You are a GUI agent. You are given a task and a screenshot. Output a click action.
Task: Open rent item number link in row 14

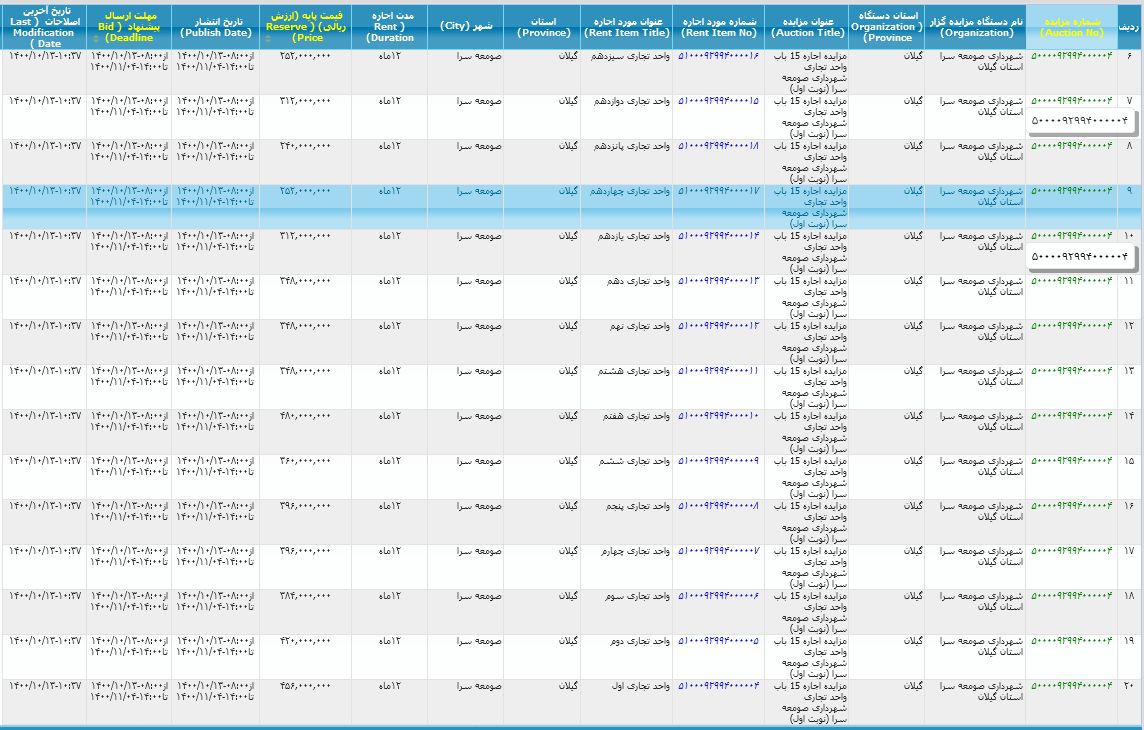coord(718,416)
